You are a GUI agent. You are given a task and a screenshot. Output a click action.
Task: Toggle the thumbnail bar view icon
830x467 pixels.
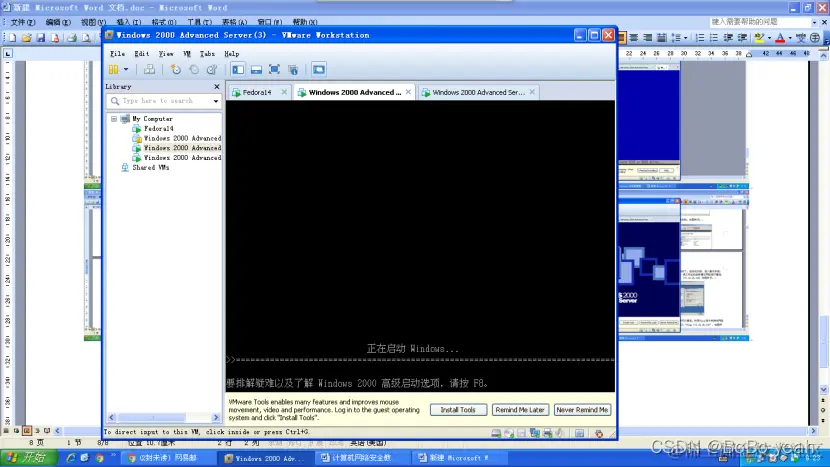pos(256,69)
